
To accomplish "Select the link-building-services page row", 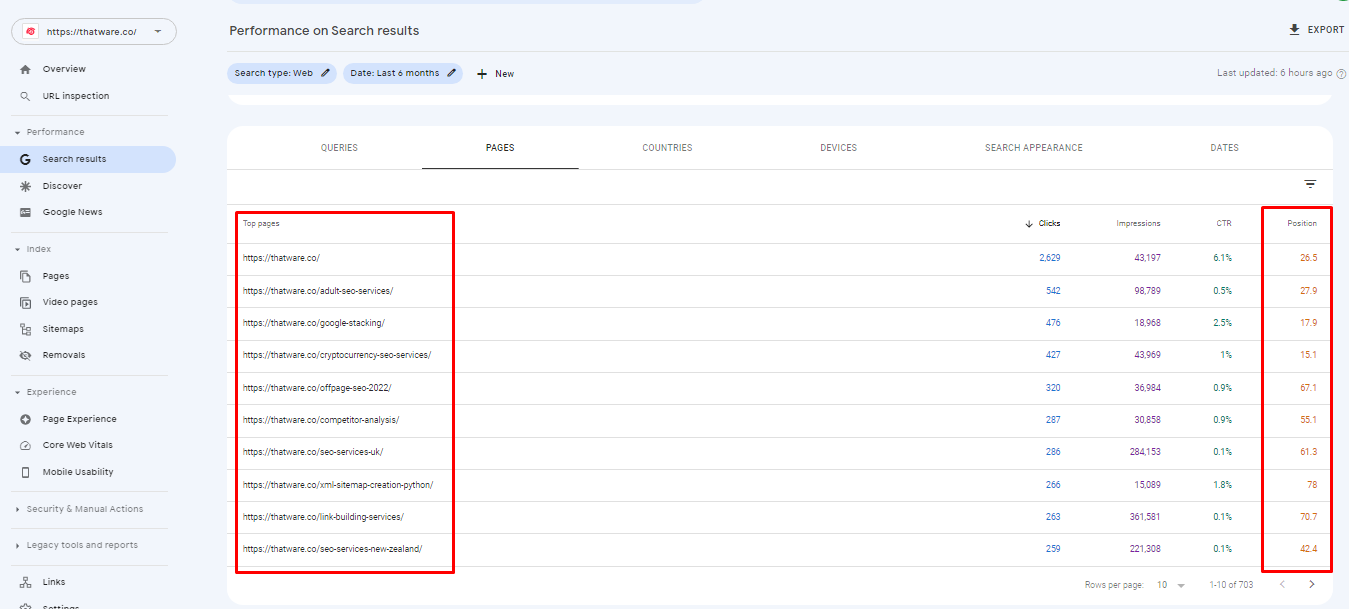I will pyautogui.click(x=780, y=517).
